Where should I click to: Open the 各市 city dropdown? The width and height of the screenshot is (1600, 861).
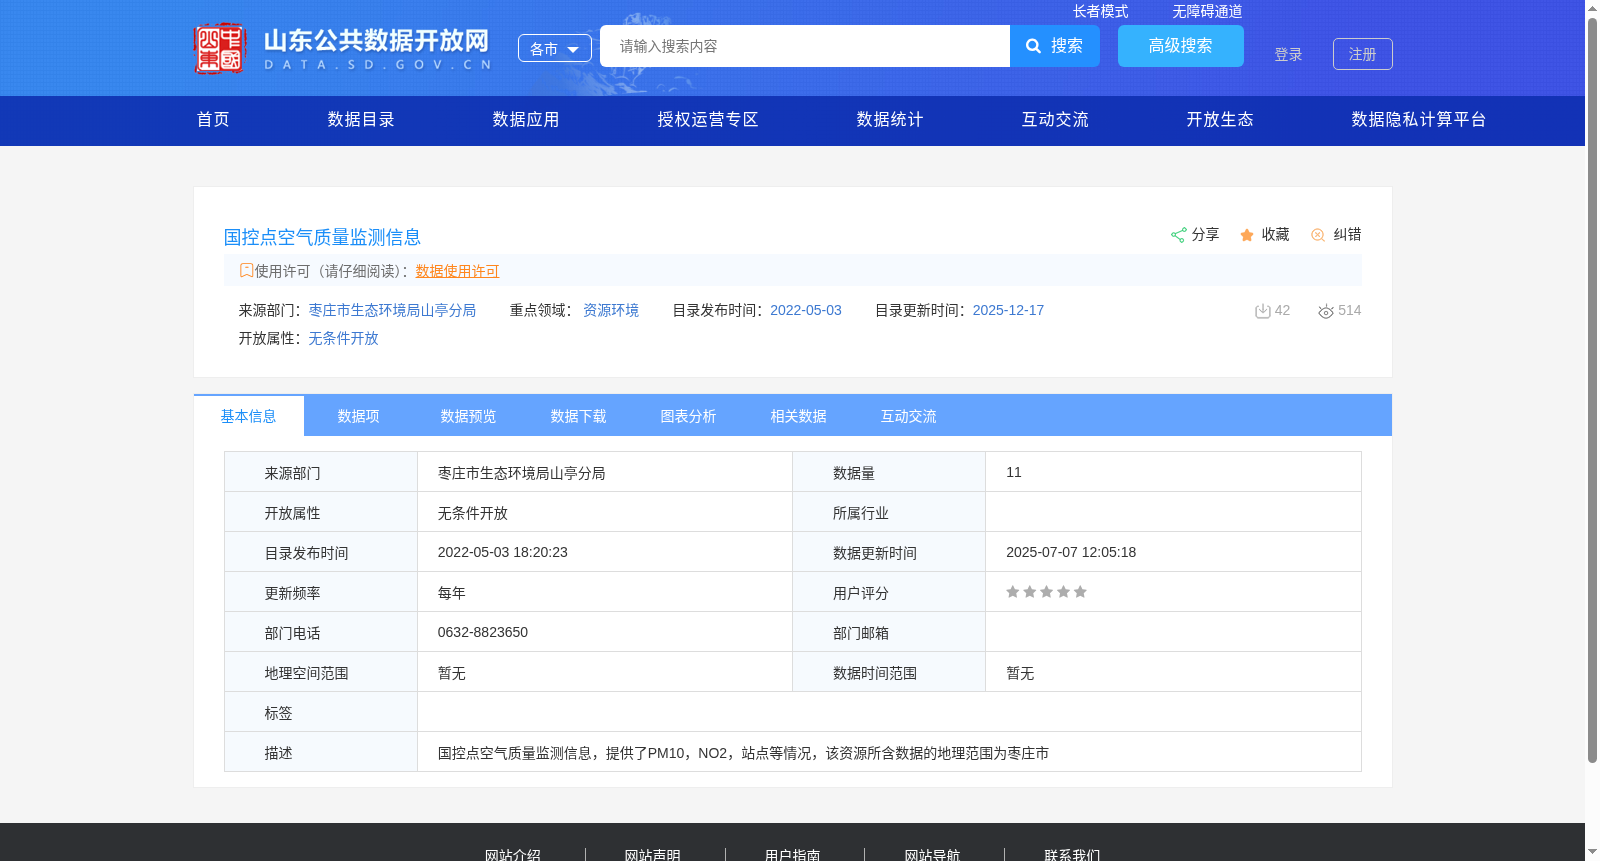click(555, 48)
